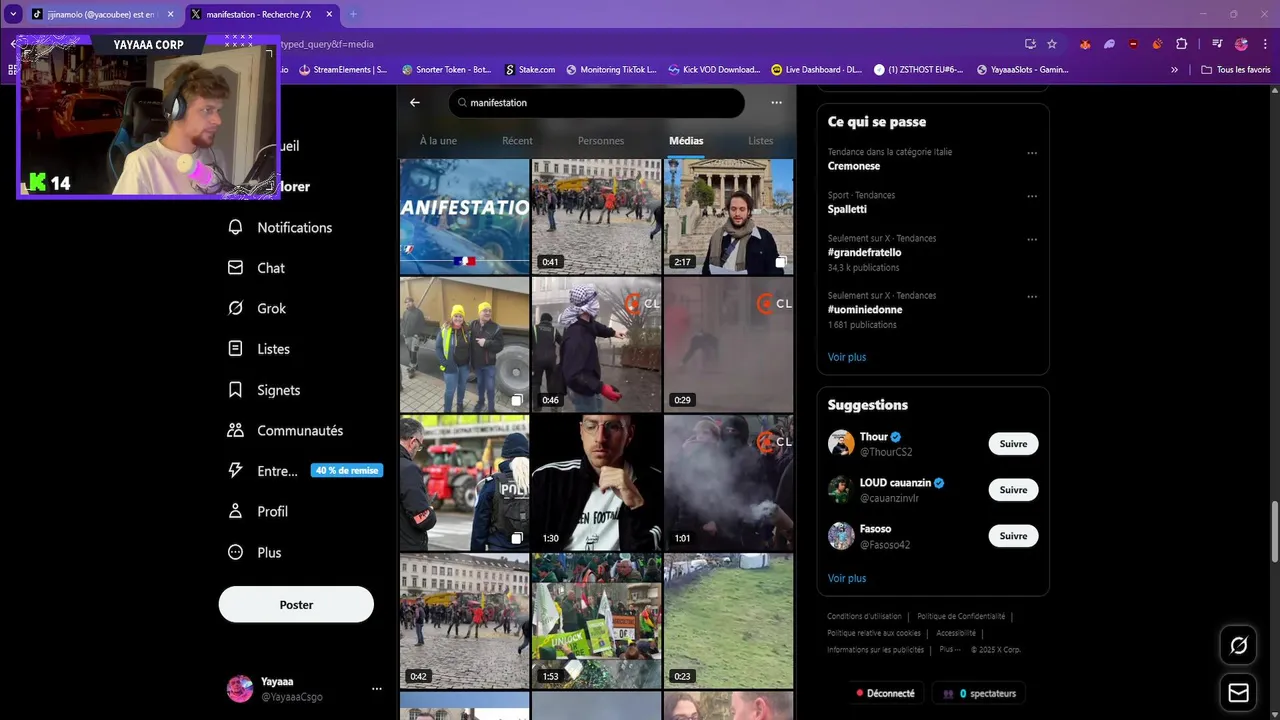Follow Thour with the Suivre button
The height and width of the screenshot is (720, 1280).
coord(1013,444)
